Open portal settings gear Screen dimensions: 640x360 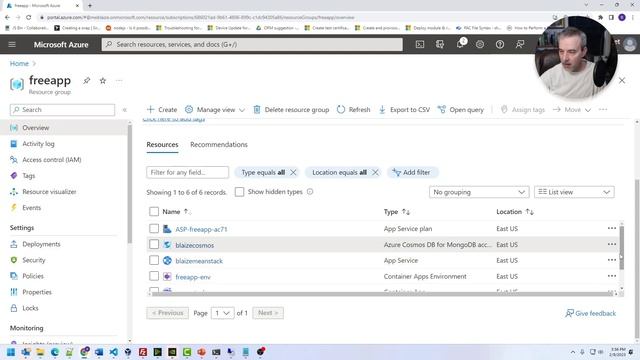tap(480, 44)
